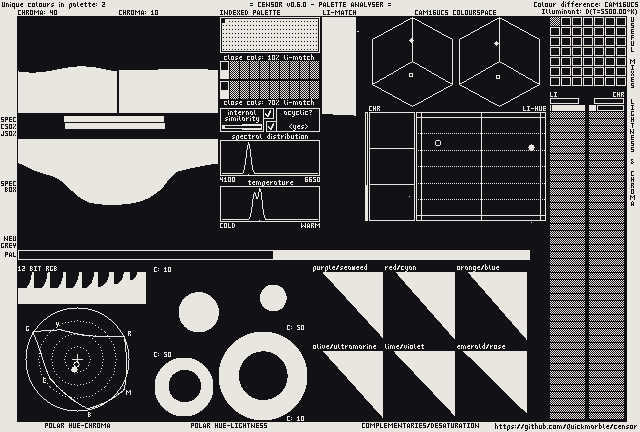Click the olive/ultramarine desaturation triangle
The height and width of the screenshot is (432, 640).
[x=353, y=384]
